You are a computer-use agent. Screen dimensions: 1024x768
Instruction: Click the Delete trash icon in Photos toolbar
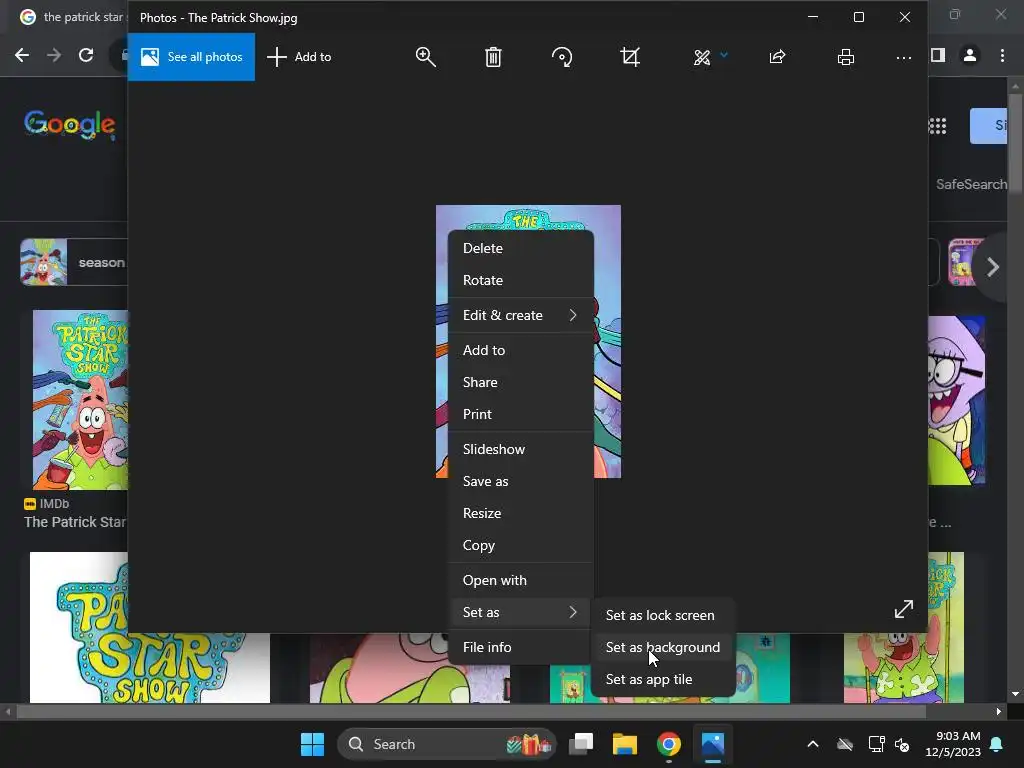(493, 57)
